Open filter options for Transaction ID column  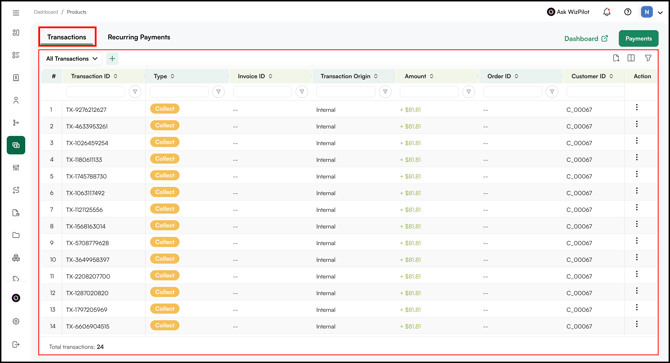135,91
